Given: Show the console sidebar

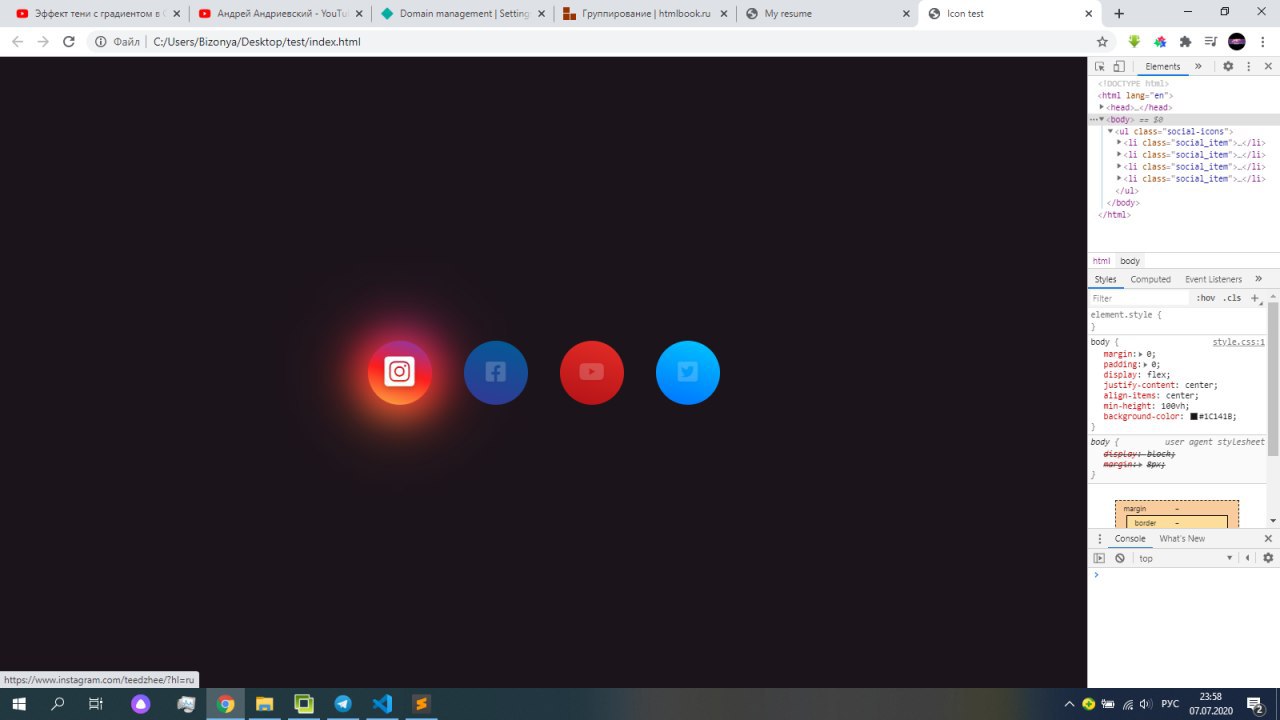Looking at the screenshot, I should tap(1099, 558).
